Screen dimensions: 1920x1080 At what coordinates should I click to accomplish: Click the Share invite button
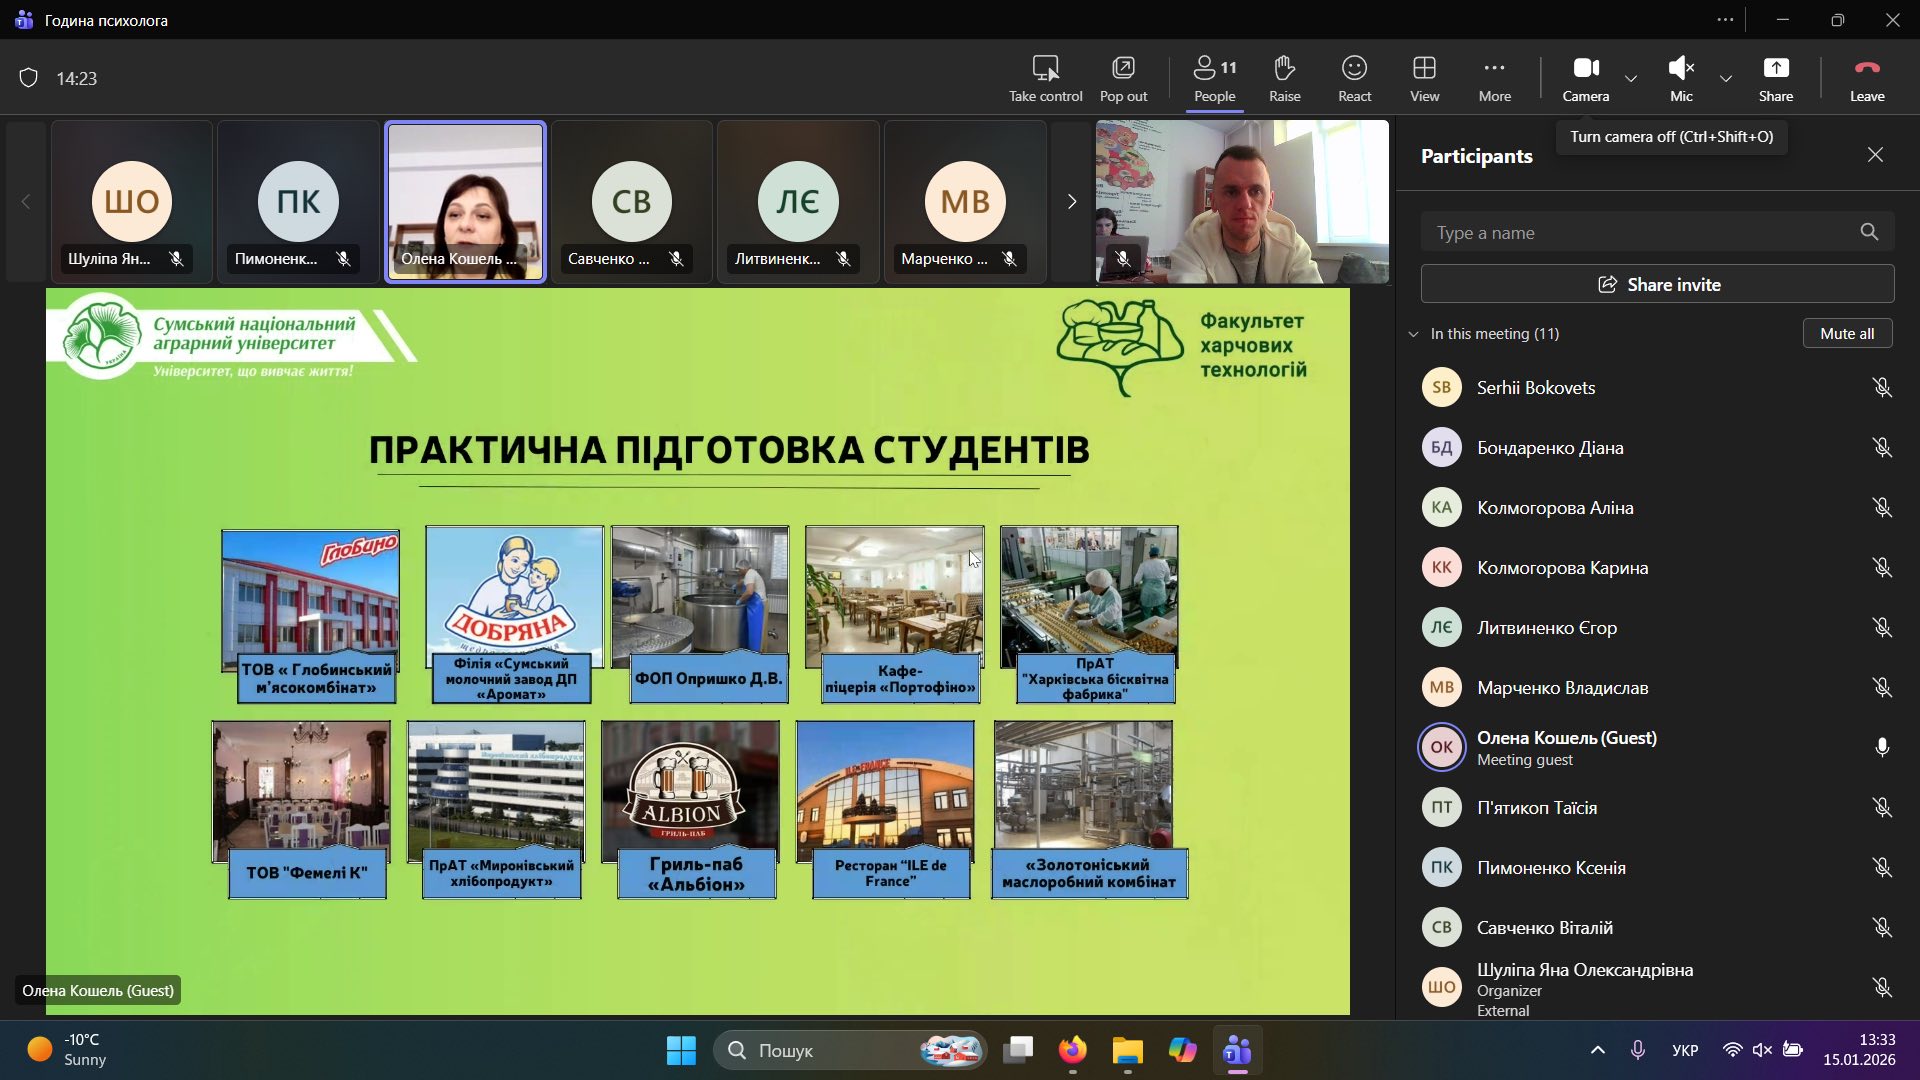(1657, 284)
